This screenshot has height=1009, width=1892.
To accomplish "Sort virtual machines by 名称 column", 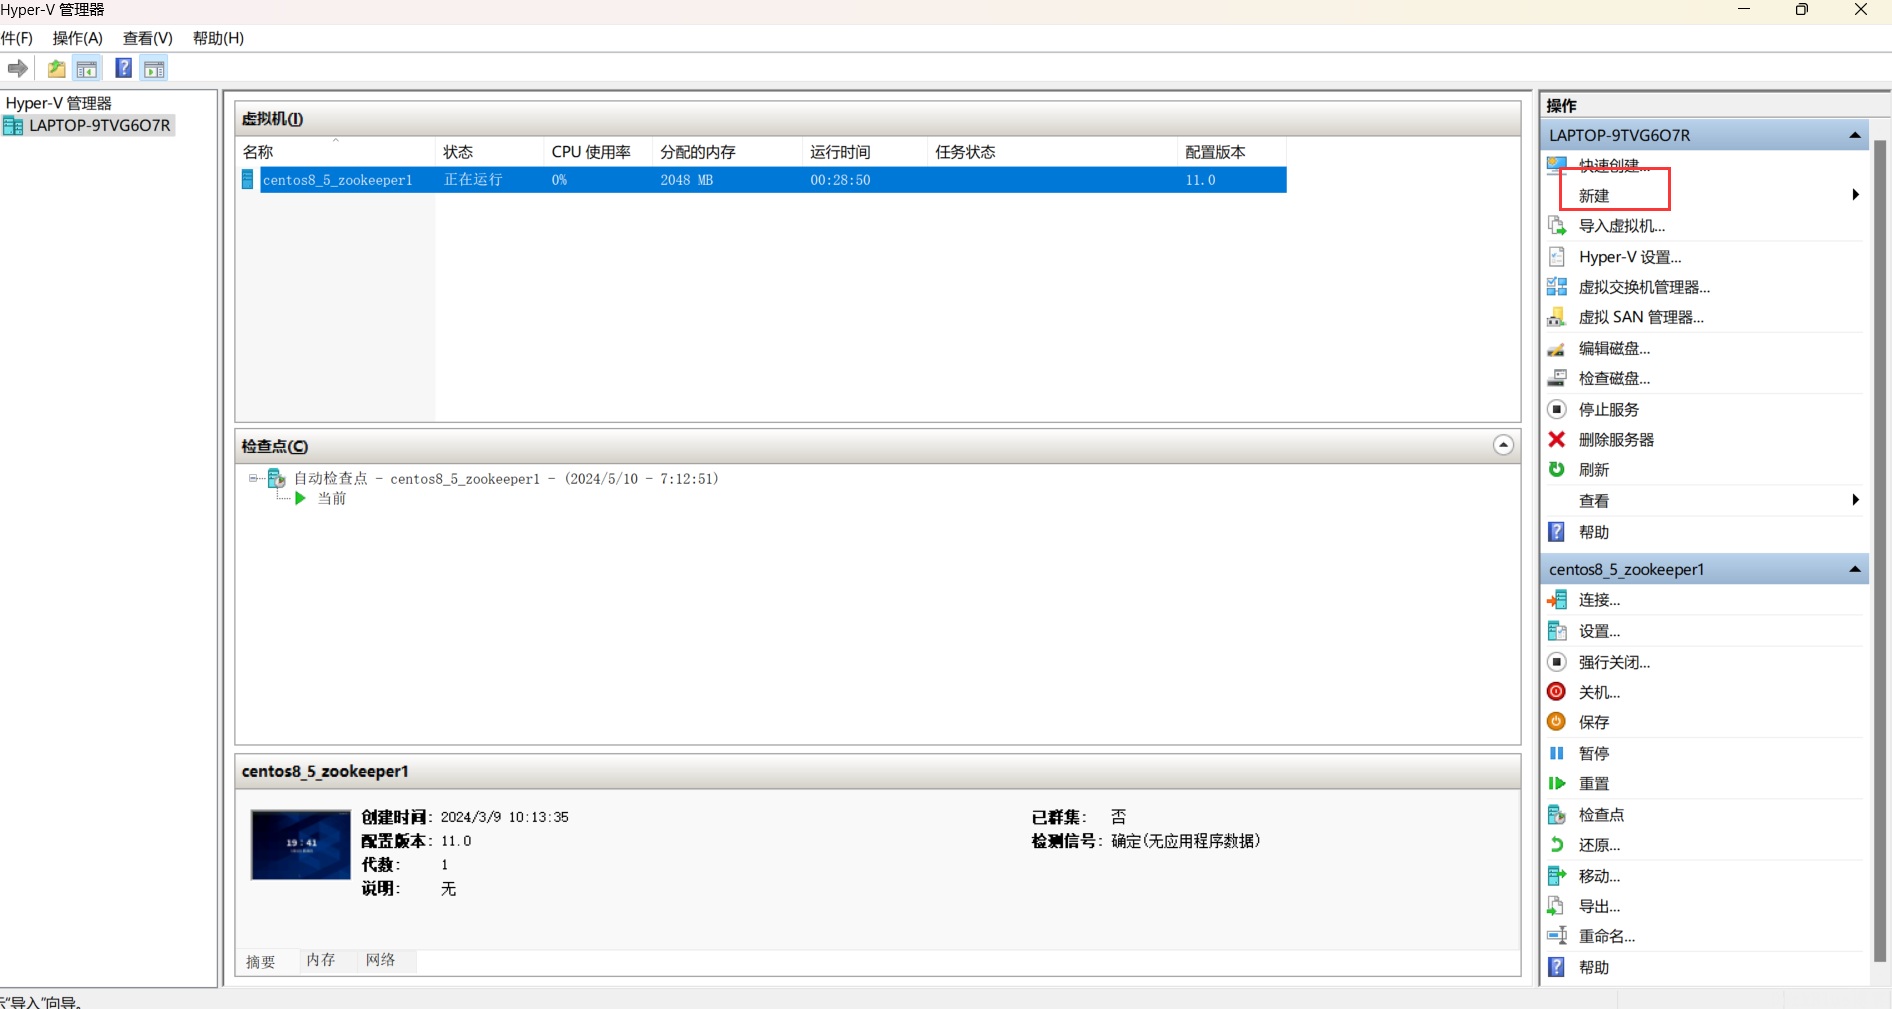I will point(336,152).
